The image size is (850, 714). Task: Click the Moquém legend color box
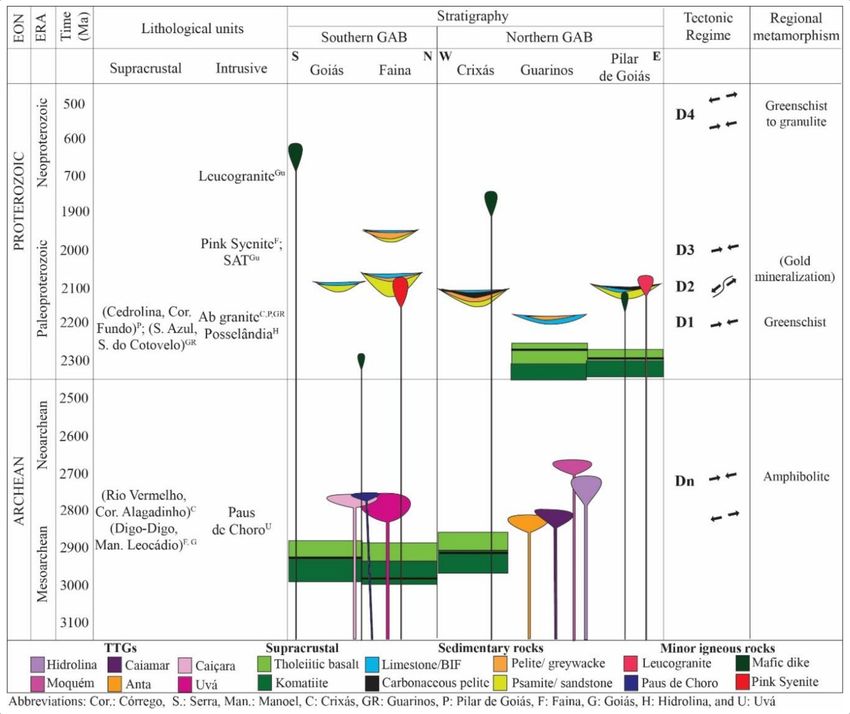[x=37, y=684]
